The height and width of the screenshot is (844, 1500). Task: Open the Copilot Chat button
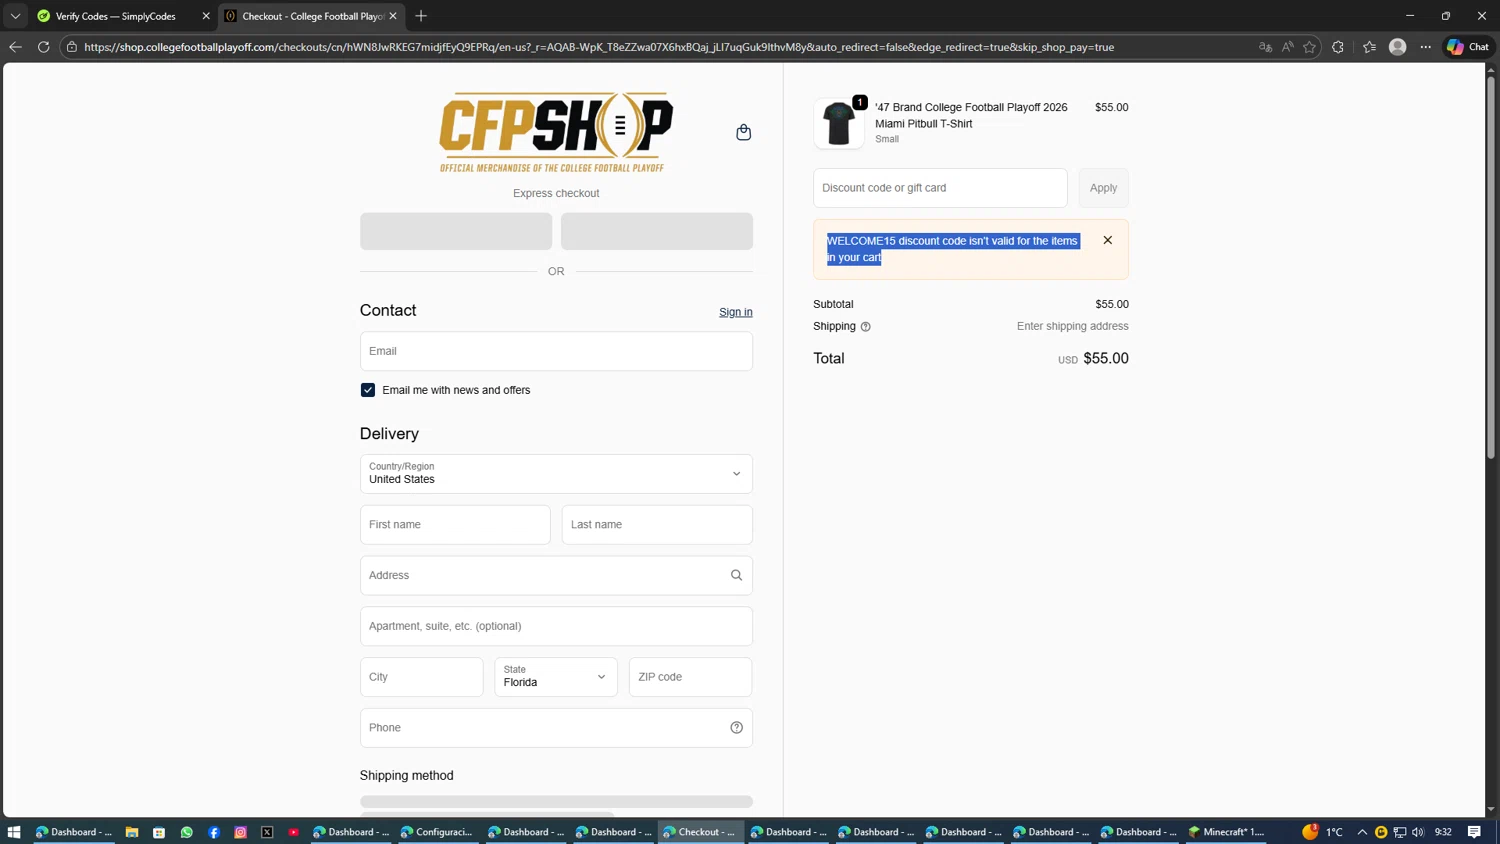(1468, 47)
